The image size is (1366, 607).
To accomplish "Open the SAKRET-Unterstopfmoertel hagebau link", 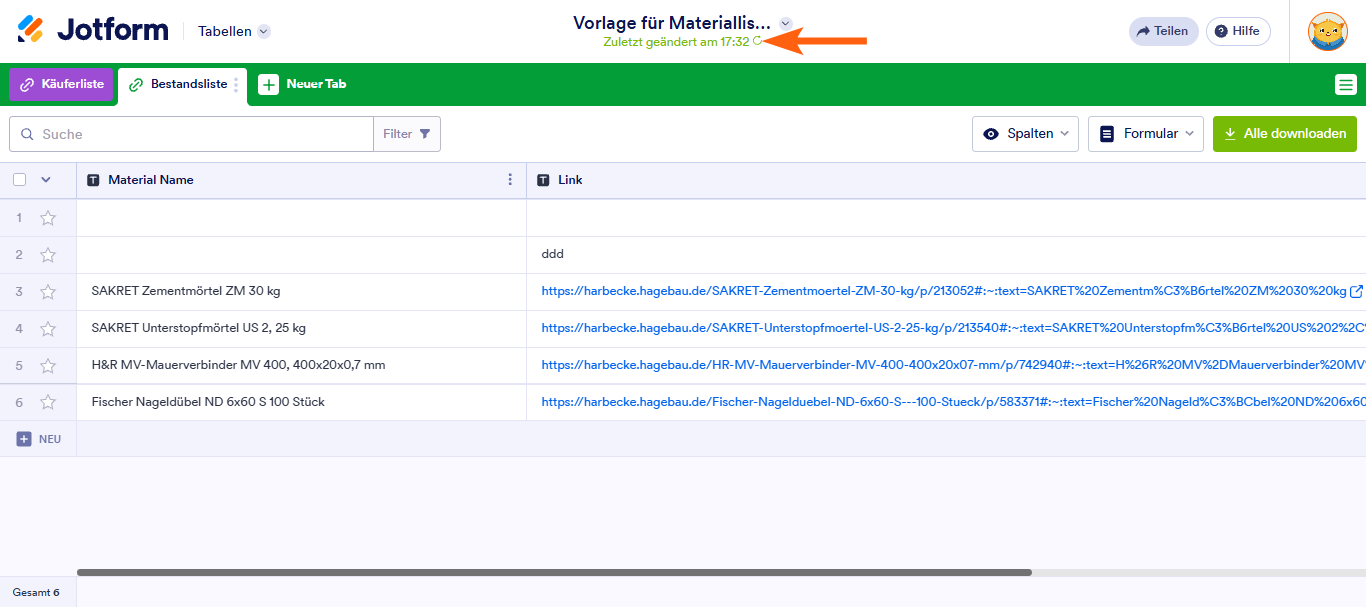I will (x=953, y=328).
